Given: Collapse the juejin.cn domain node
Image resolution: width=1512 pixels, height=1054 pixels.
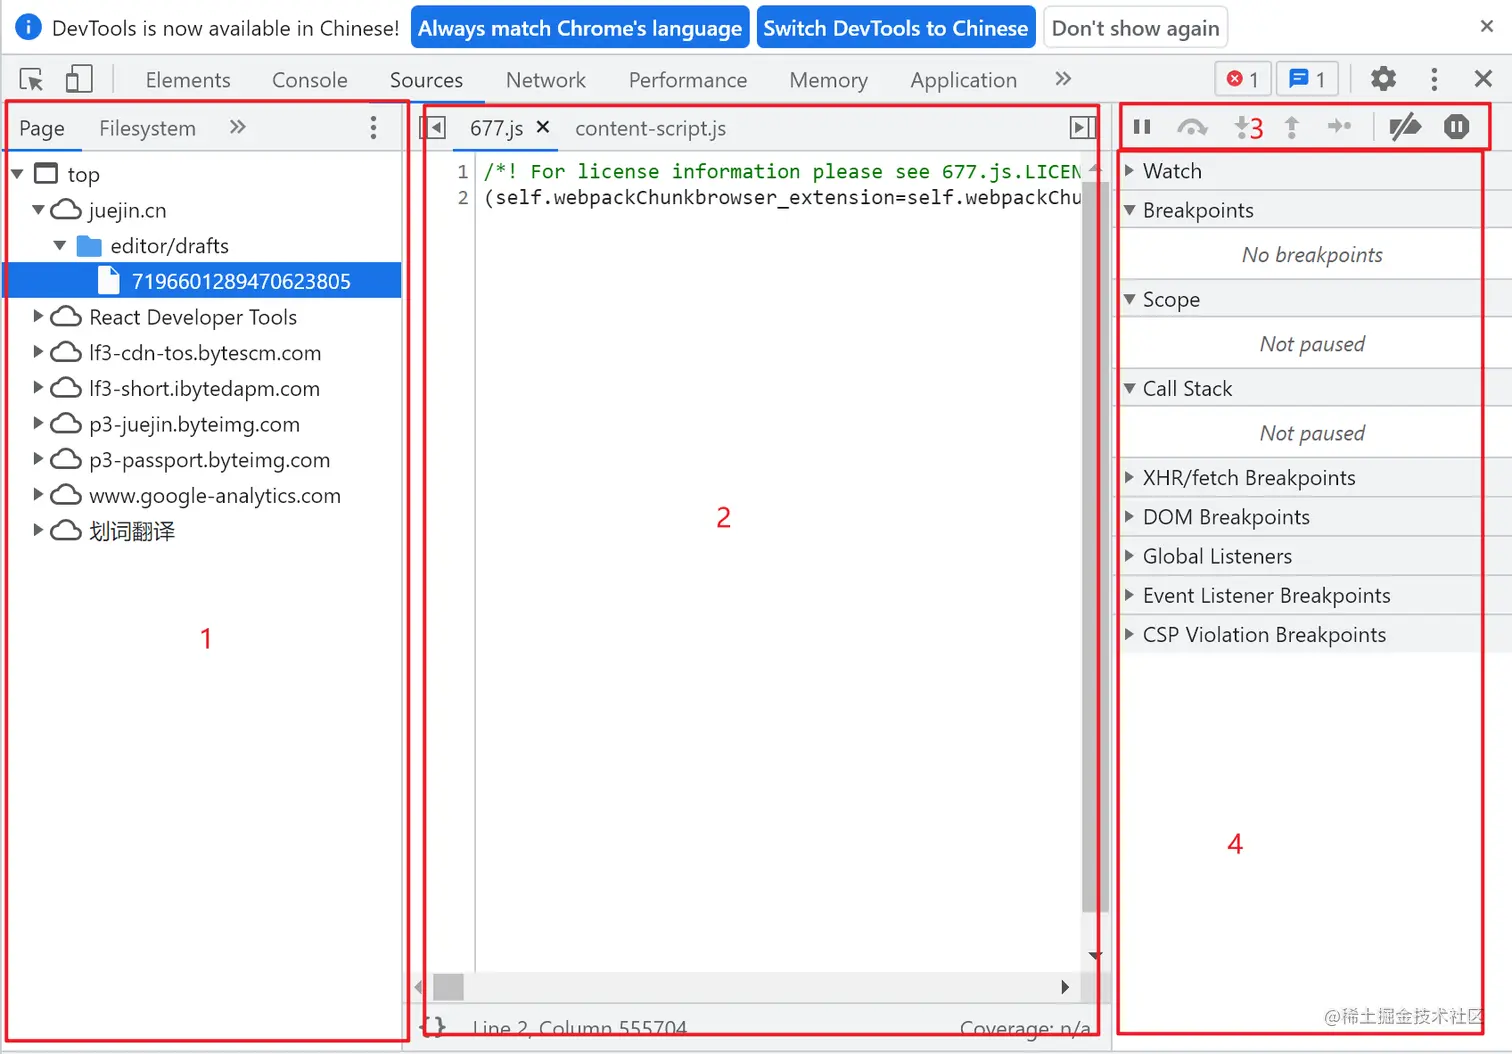Looking at the screenshot, I should point(38,210).
